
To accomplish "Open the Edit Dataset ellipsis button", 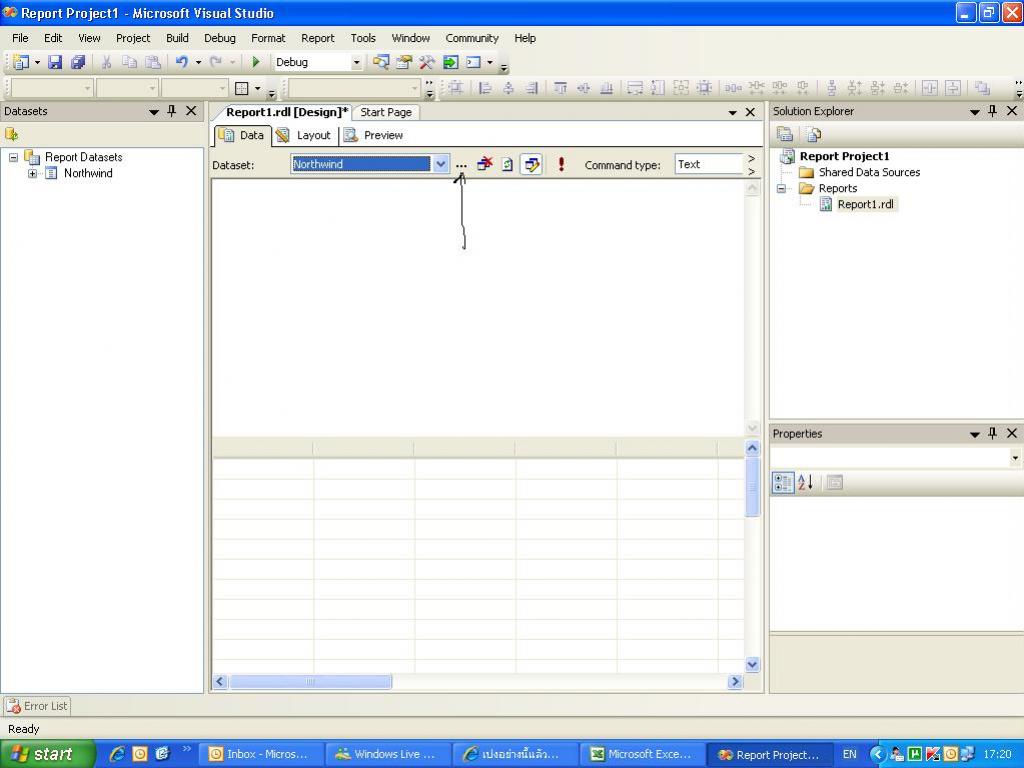I will click(461, 165).
